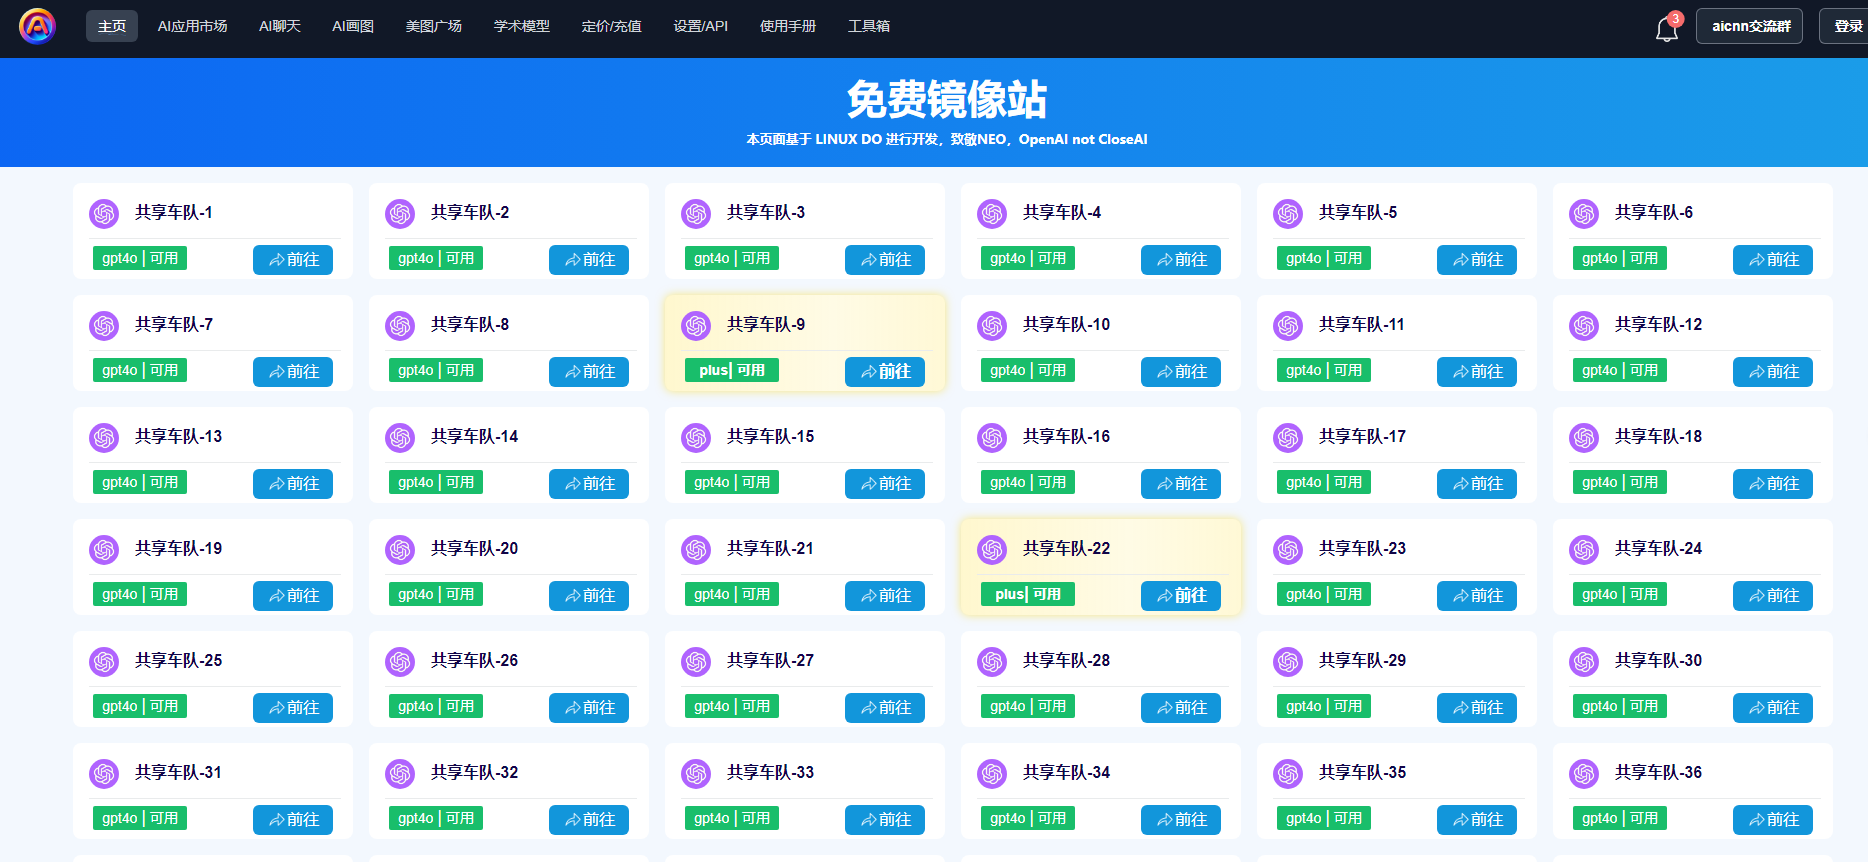Click 前往 for 共享车队-29
Image resolution: width=1868 pixels, height=862 pixels.
[x=1477, y=708]
